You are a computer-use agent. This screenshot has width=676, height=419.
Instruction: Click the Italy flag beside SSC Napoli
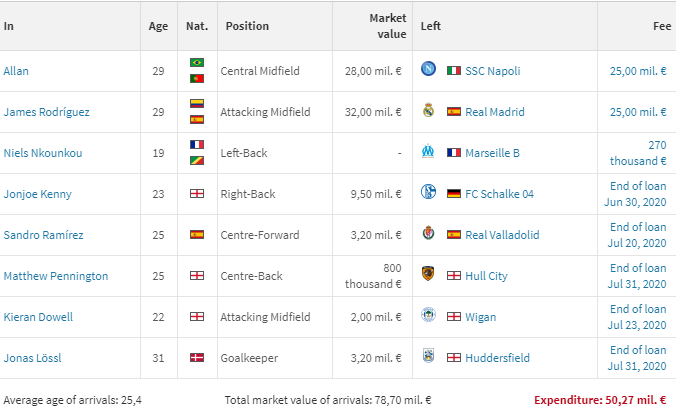(x=454, y=71)
